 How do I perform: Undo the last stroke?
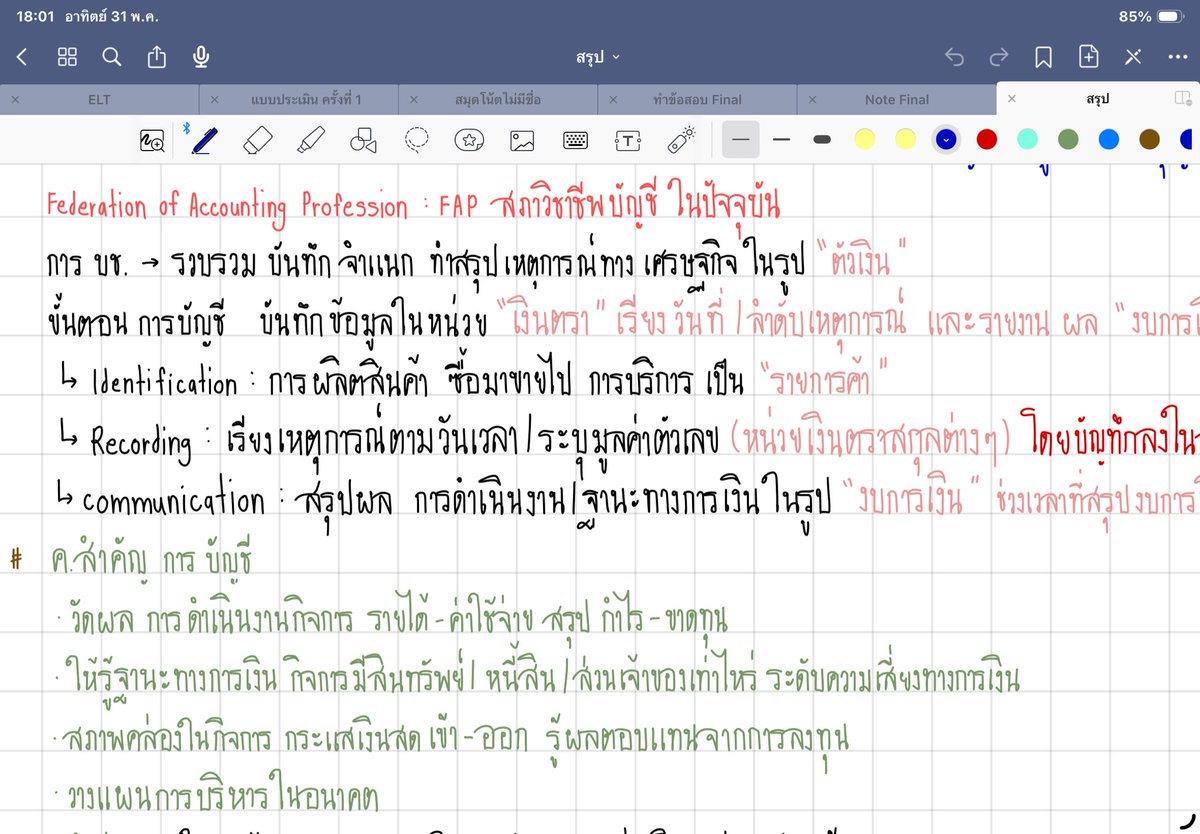point(954,57)
